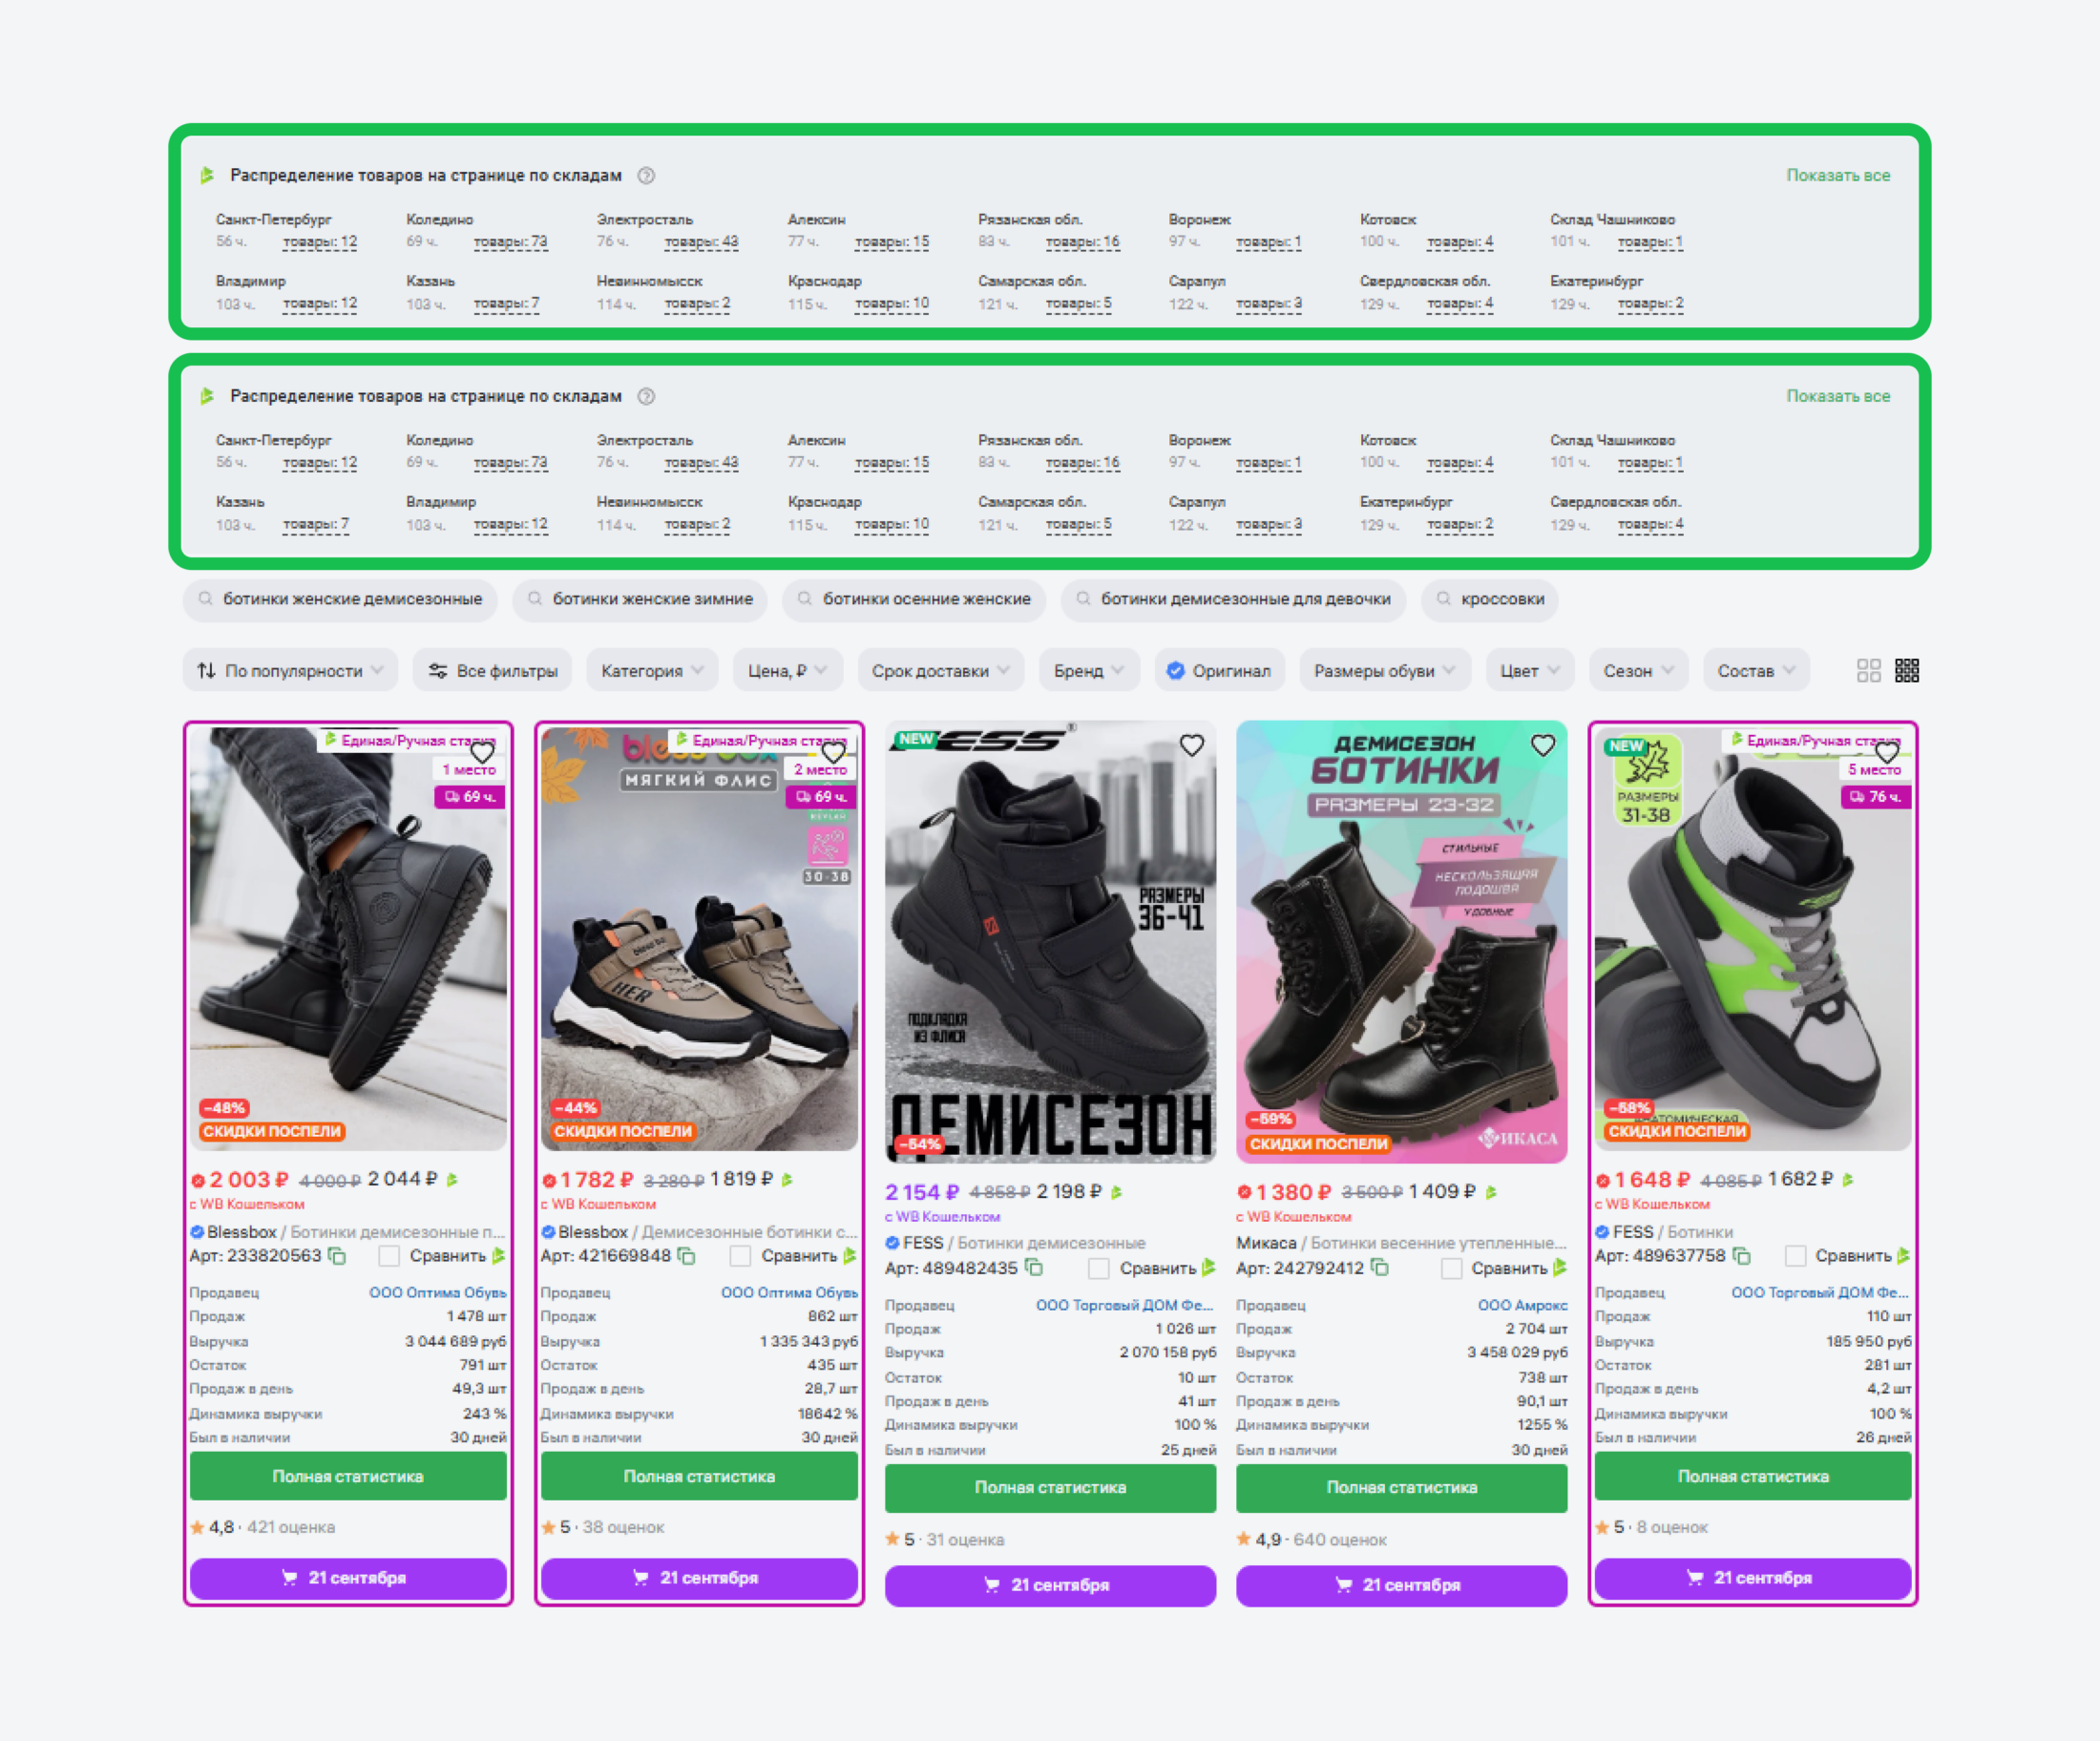Toggle the Оригинал filter checkbox
This screenshot has height=1741, width=2100.
1176,671
